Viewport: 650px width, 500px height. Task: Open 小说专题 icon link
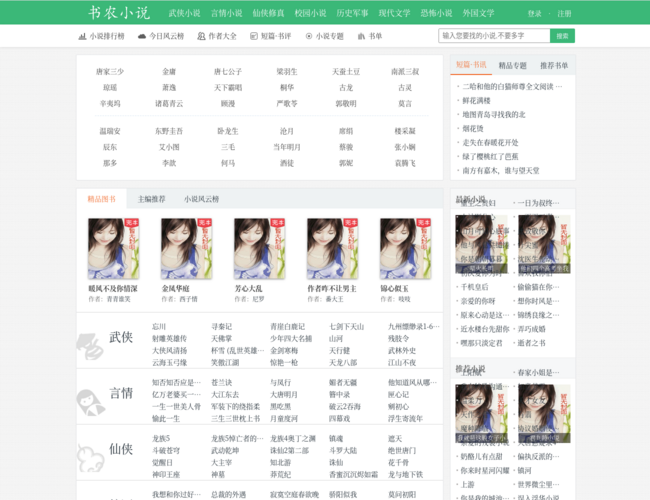[309, 36]
